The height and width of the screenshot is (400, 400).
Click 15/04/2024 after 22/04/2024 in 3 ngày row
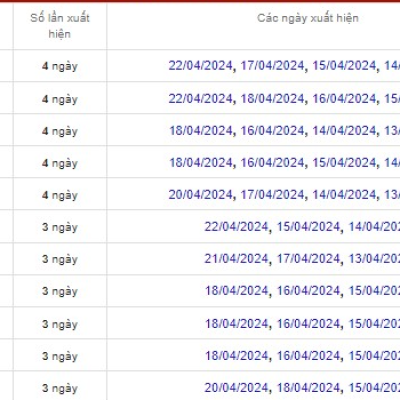click(308, 227)
